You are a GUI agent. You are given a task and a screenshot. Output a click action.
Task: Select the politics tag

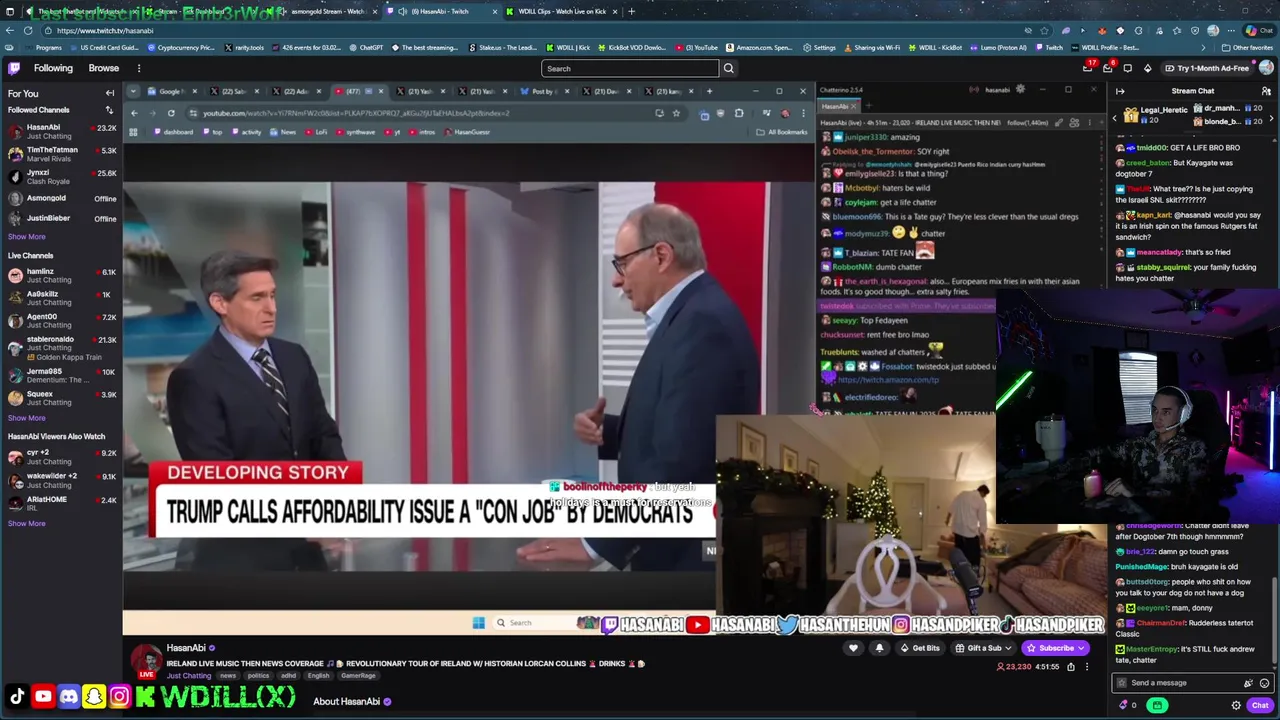[x=258, y=676]
